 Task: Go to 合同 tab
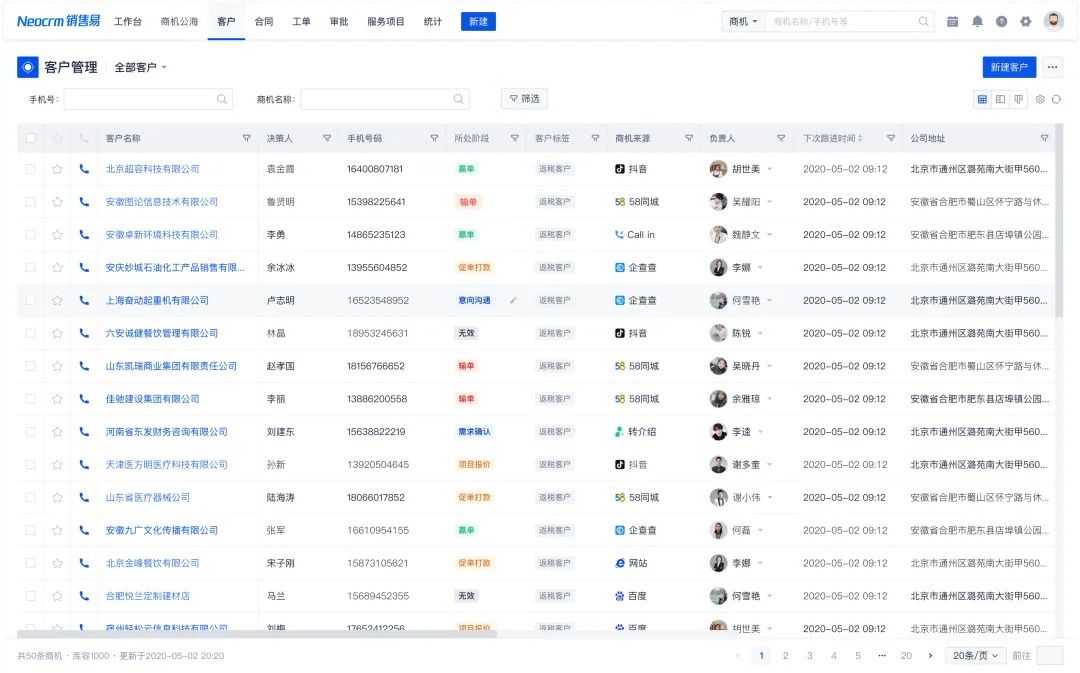tap(264, 21)
